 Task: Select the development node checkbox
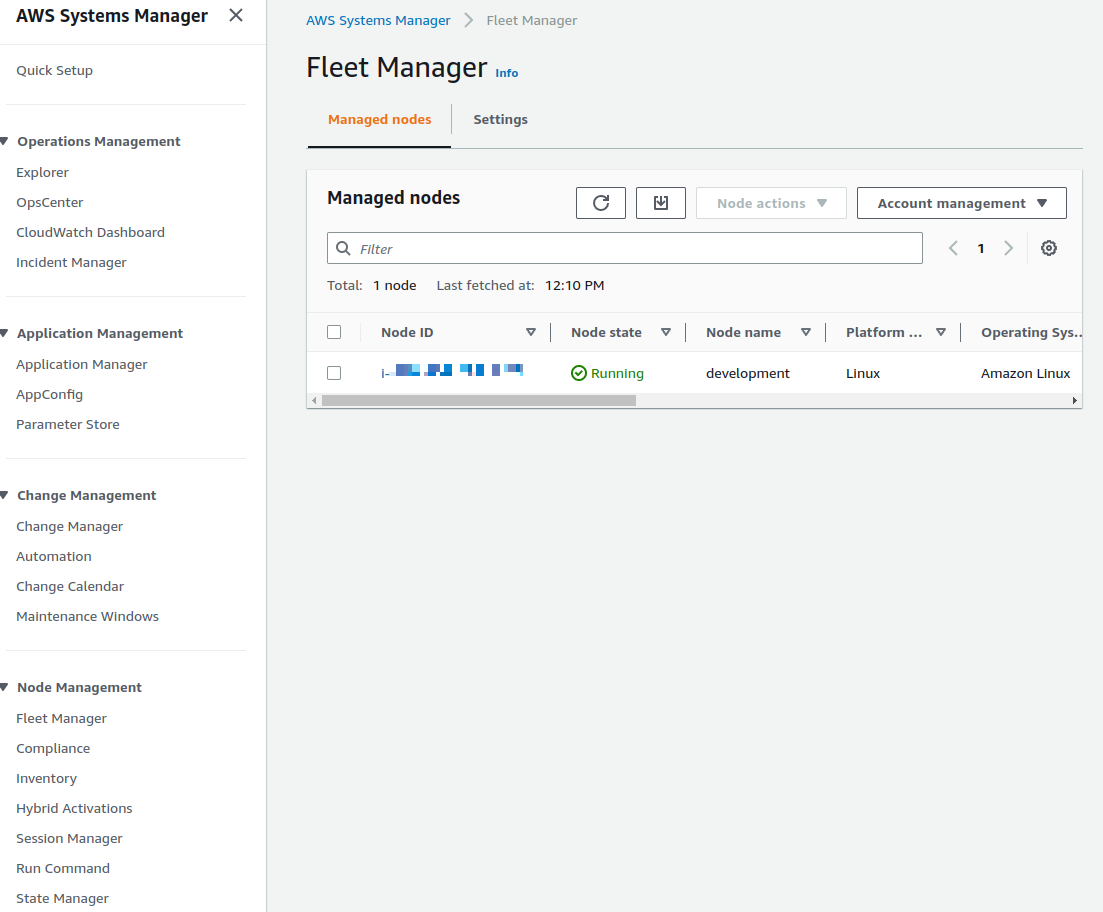(x=334, y=373)
